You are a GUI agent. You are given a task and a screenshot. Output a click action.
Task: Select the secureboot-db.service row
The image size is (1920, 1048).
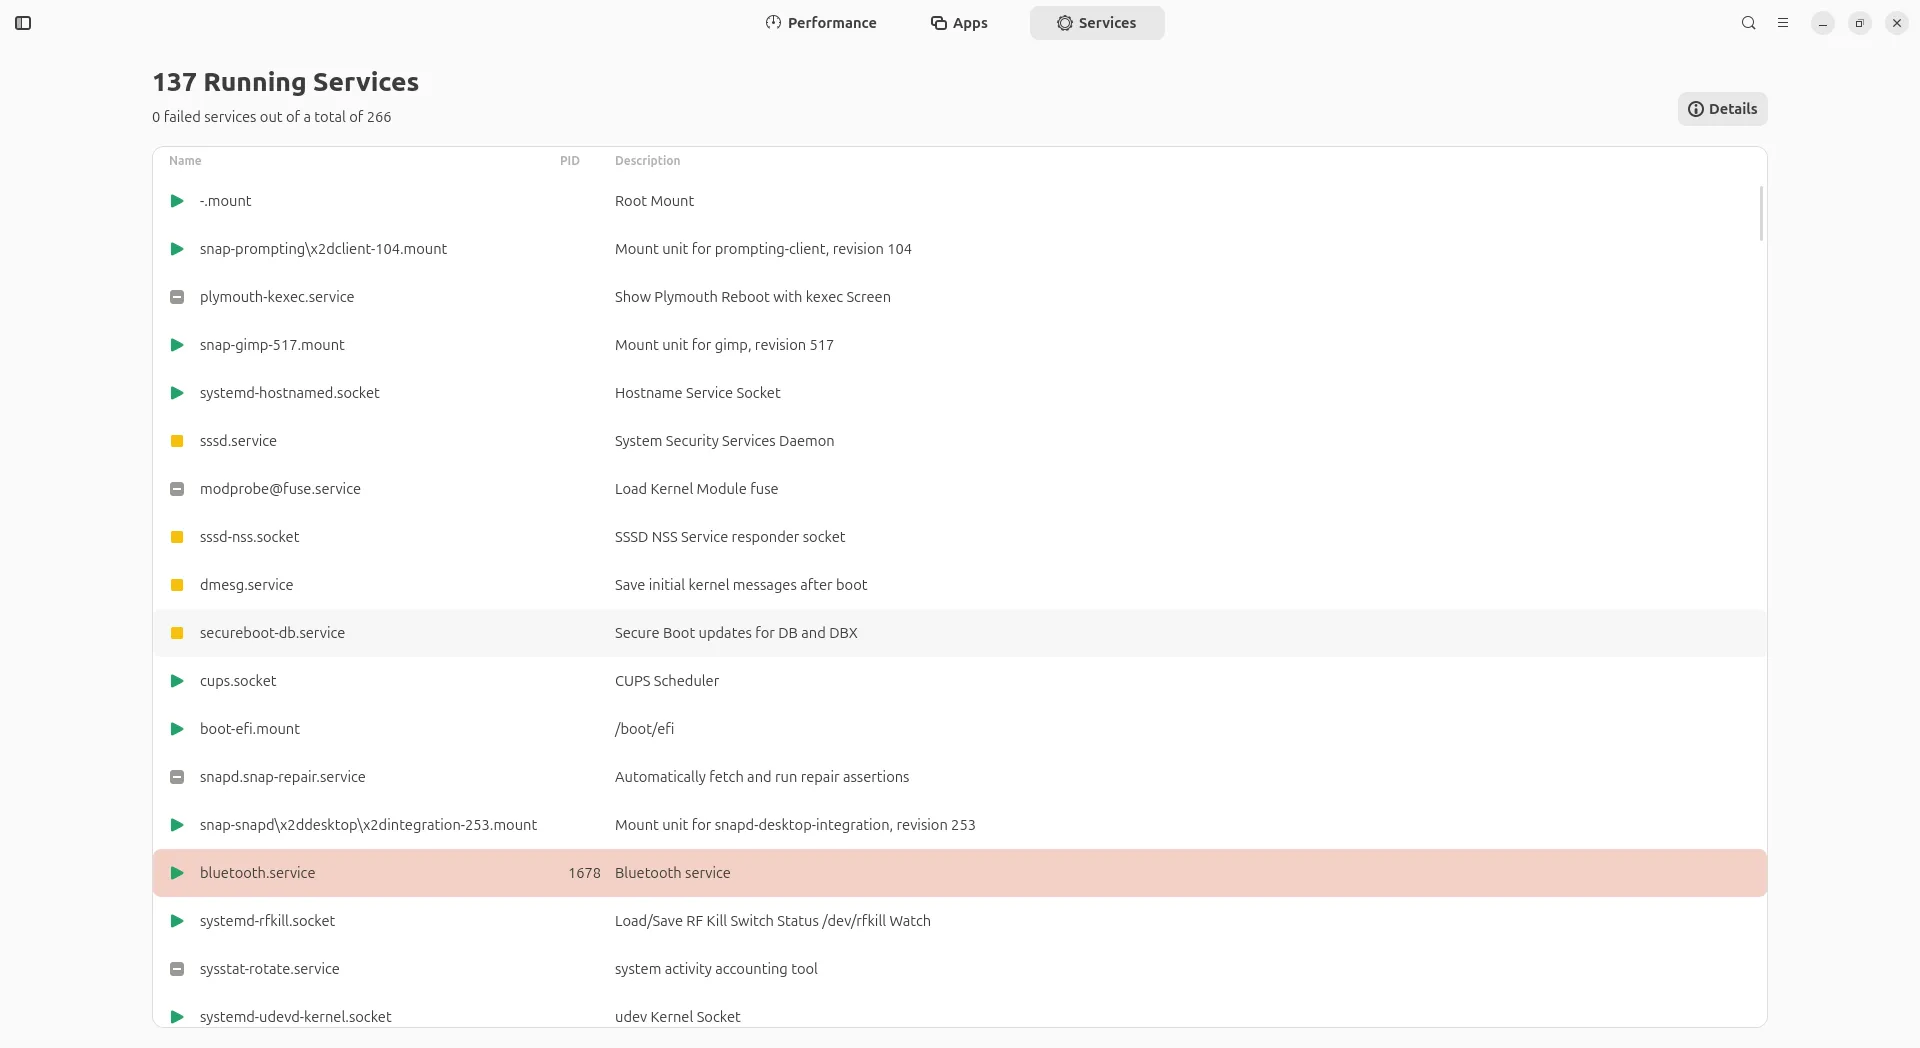click(x=960, y=633)
